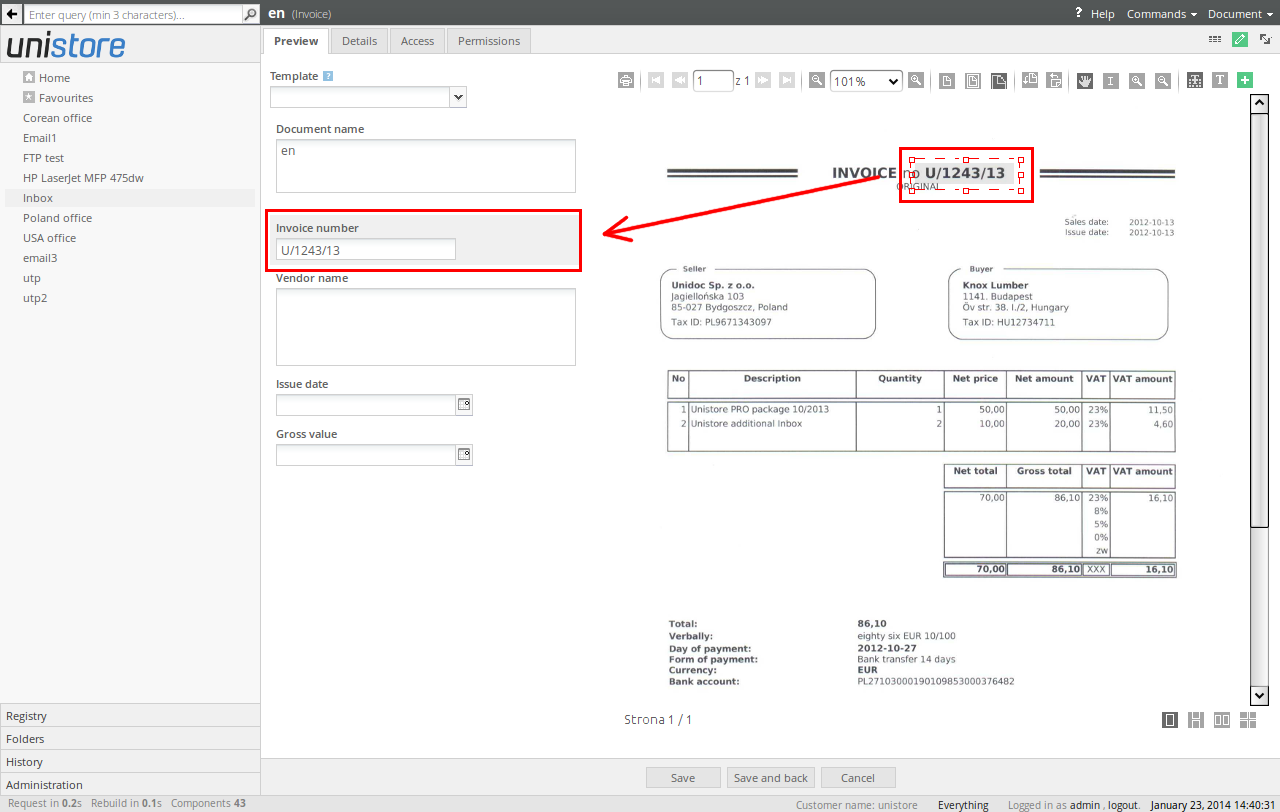The image size is (1280, 812).
Task: Jump to last page of document
Action: (787, 81)
